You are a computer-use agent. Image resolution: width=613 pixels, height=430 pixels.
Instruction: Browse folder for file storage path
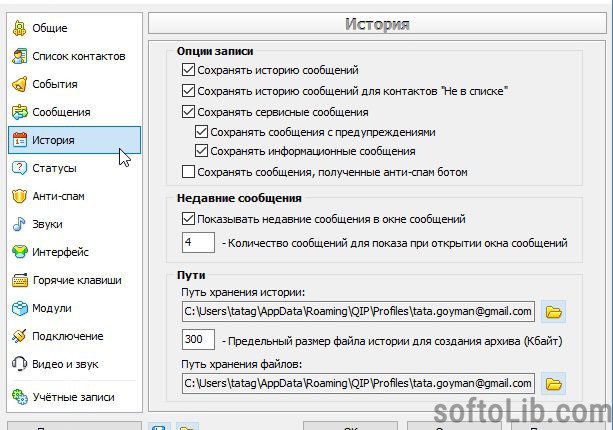click(553, 383)
